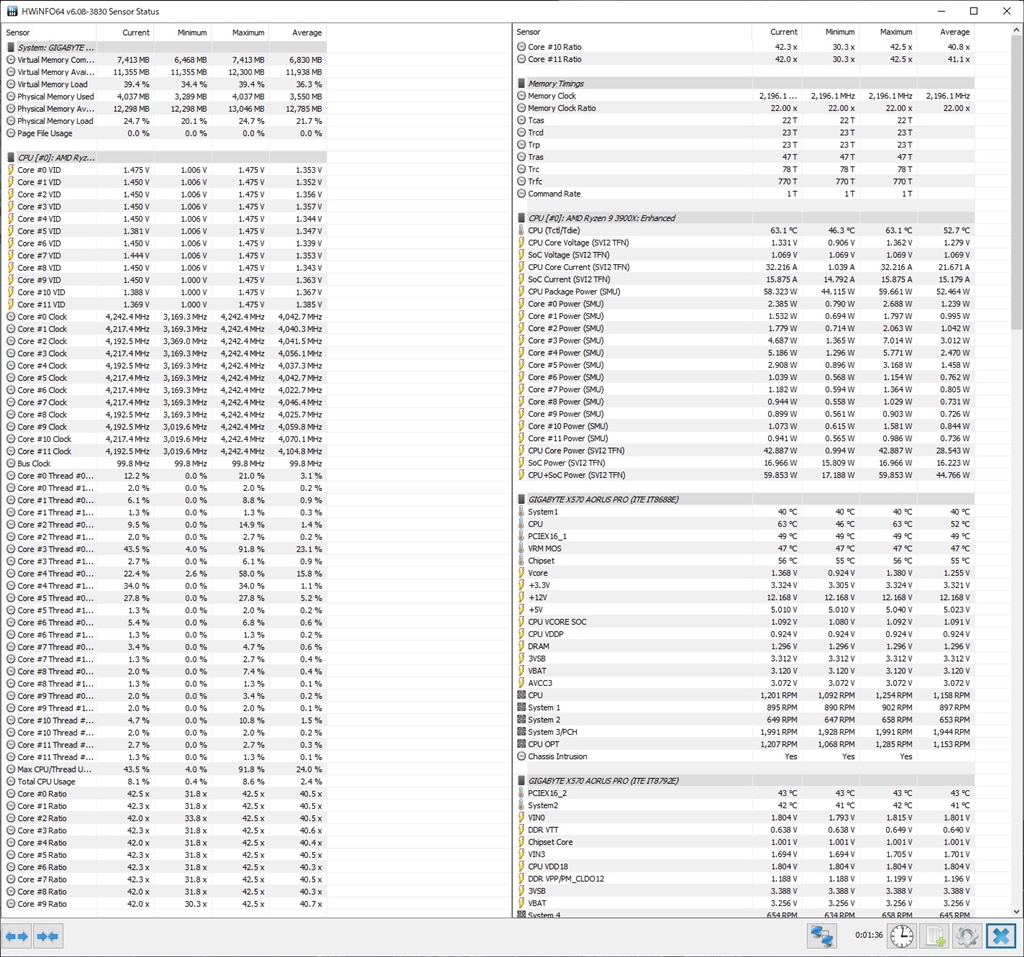Screen dimensions: 1024x957
Task: Select the Chipset Core voltage row
Action: (x=744, y=842)
